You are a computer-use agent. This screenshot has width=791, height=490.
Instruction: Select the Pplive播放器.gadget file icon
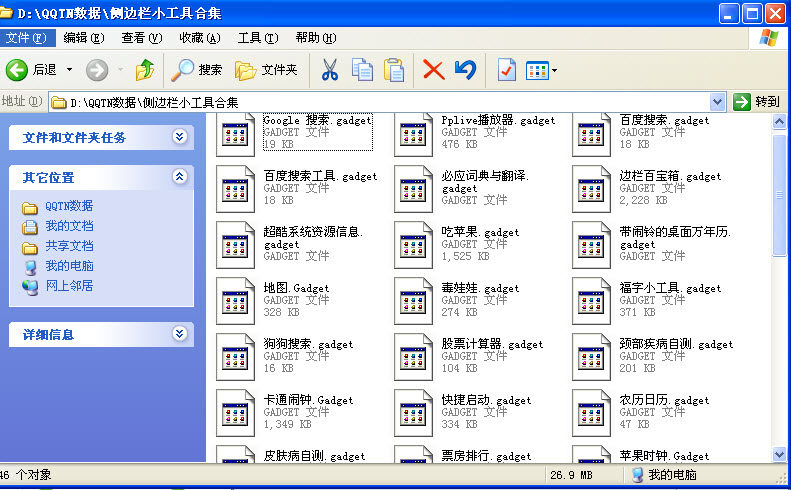413,134
